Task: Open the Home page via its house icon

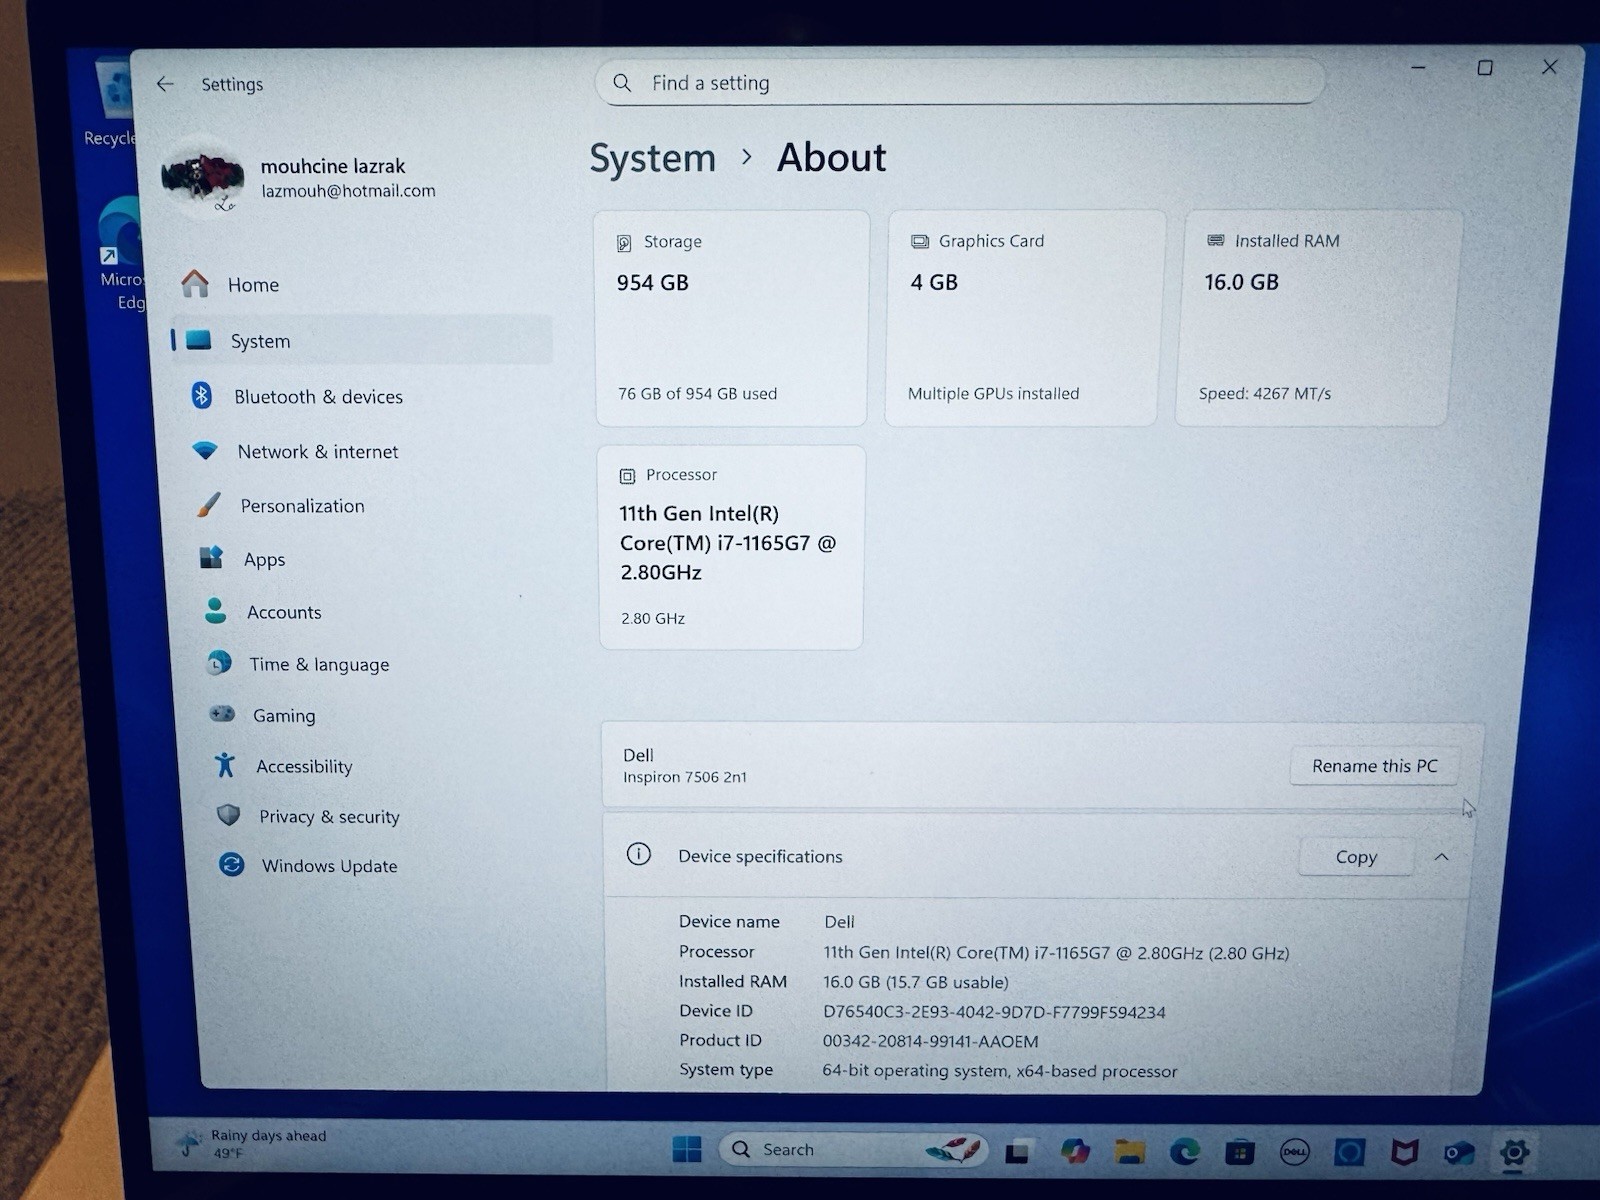Action: click(195, 284)
